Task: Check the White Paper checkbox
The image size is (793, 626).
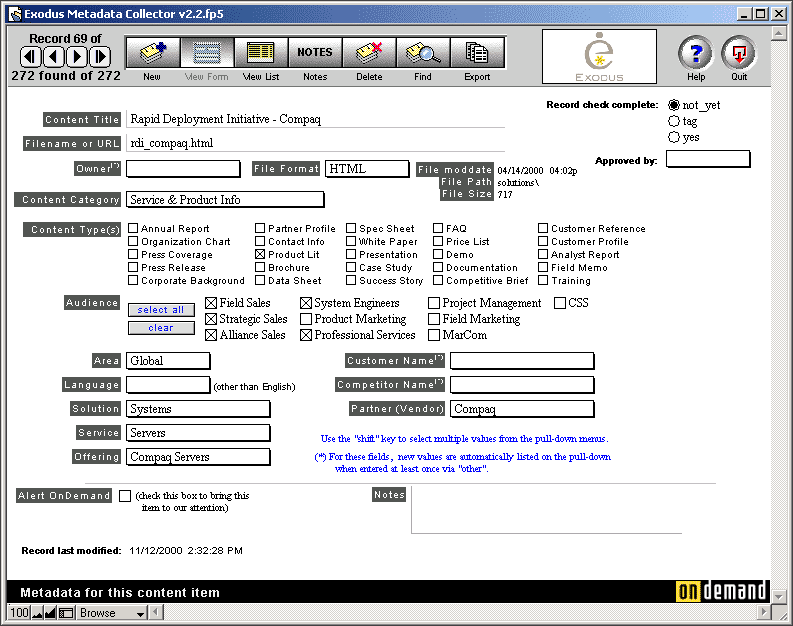Action: (351, 241)
